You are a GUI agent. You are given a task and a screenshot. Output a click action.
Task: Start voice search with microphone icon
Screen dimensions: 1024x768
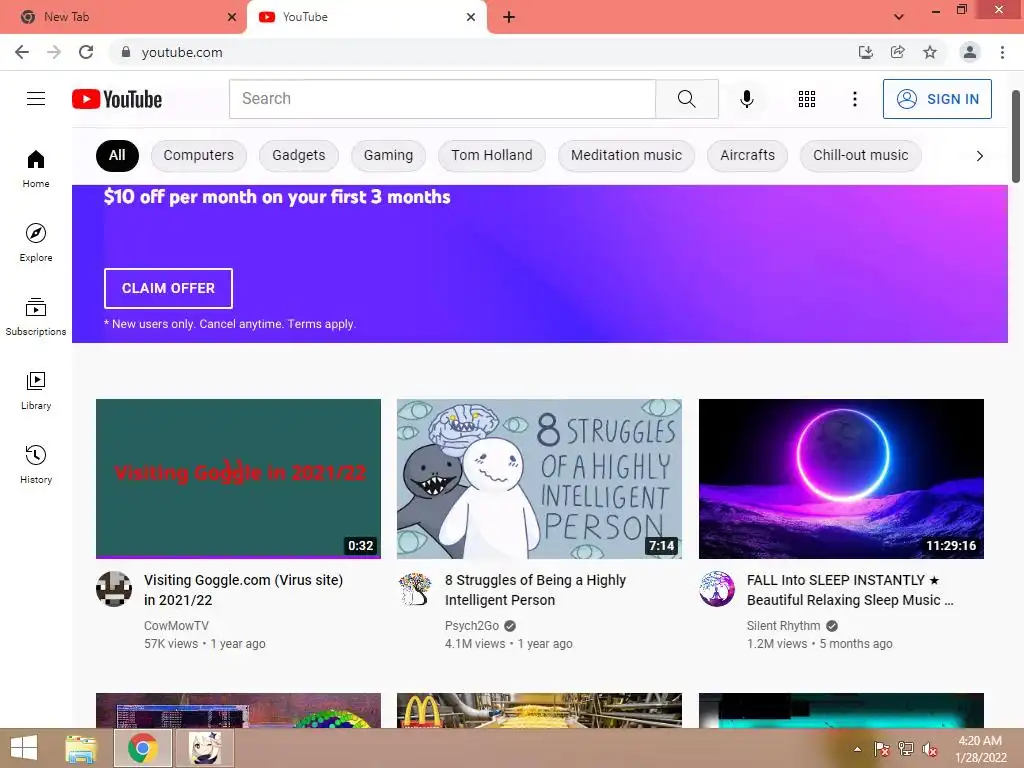click(x=746, y=99)
